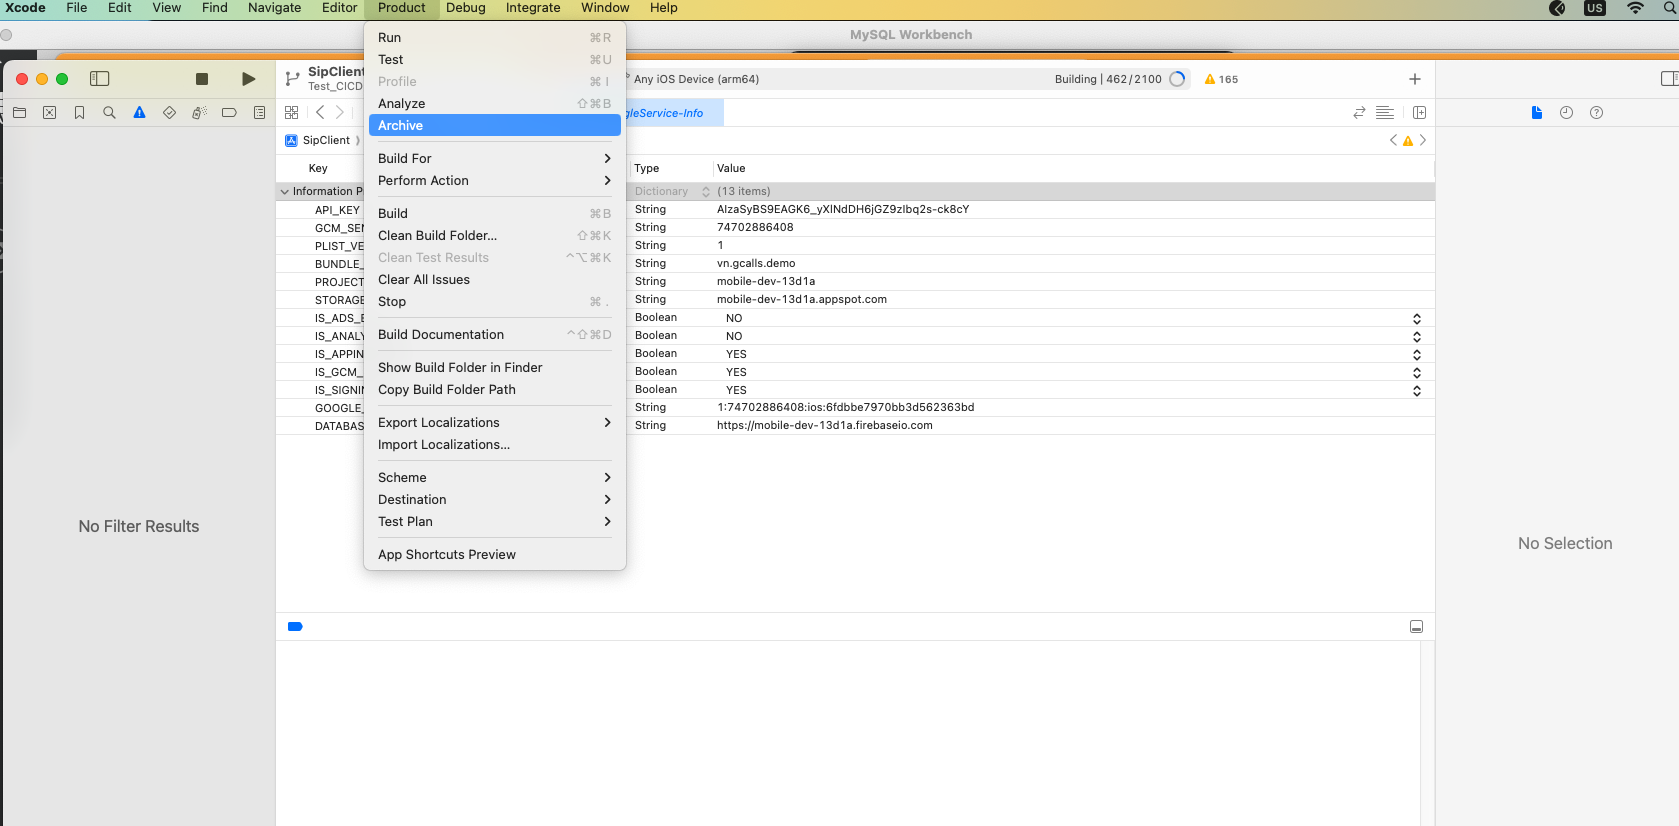Collapse the Information Property List row
Image resolution: width=1679 pixels, height=826 pixels.
pyautogui.click(x=285, y=192)
